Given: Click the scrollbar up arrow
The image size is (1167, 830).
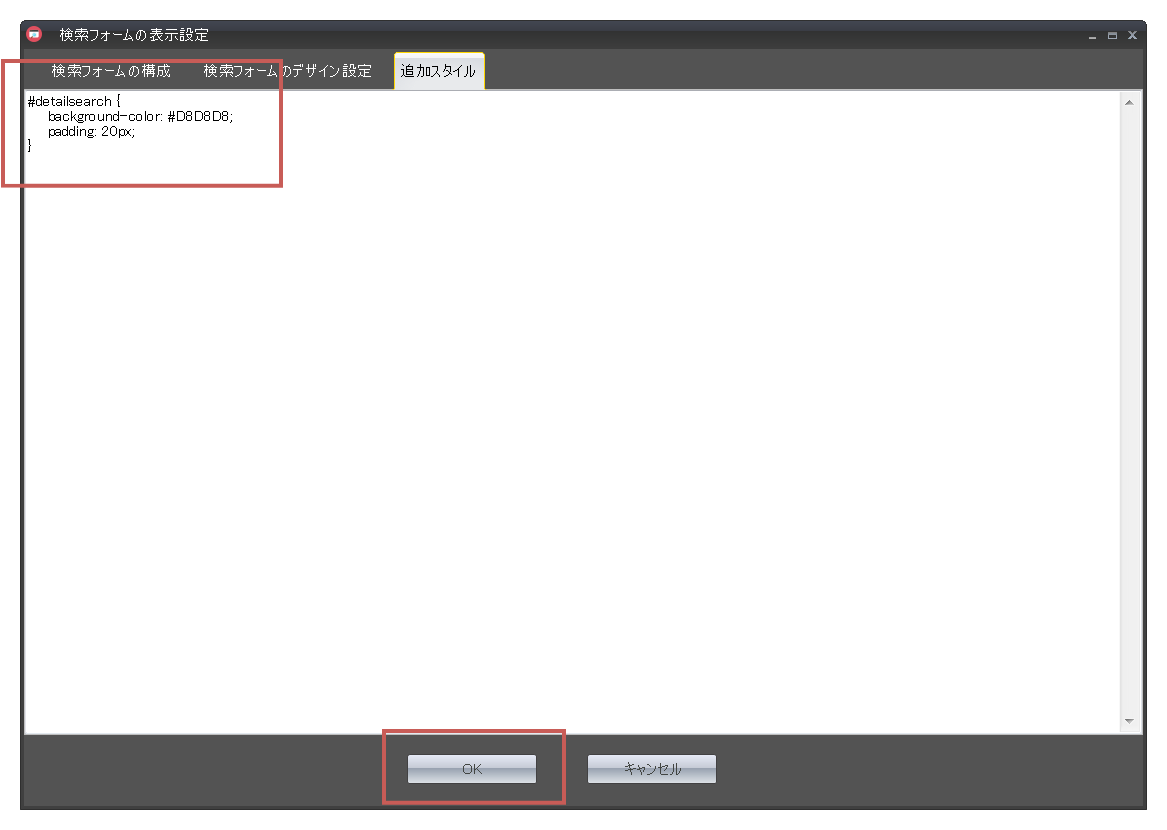Looking at the screenshot, I should pos(1129,102).
